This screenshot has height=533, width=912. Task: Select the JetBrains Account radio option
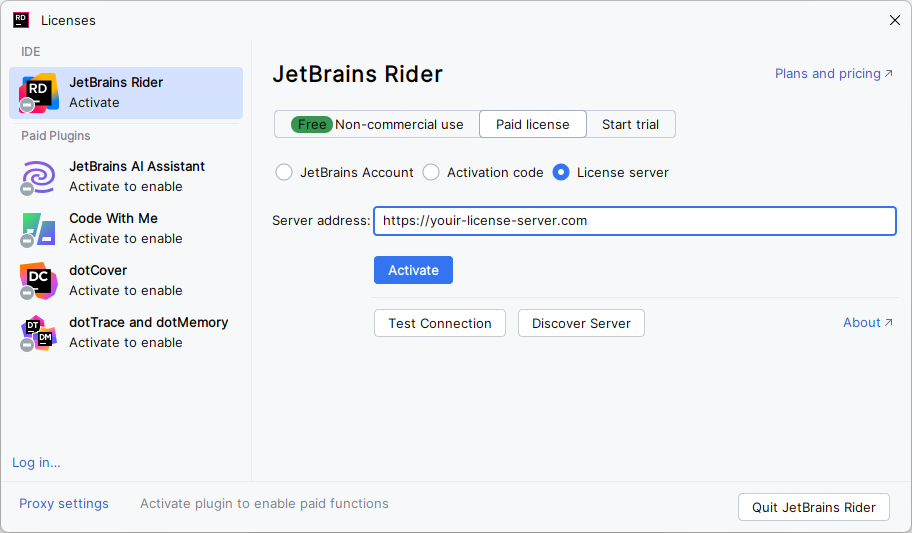[284, 172]
